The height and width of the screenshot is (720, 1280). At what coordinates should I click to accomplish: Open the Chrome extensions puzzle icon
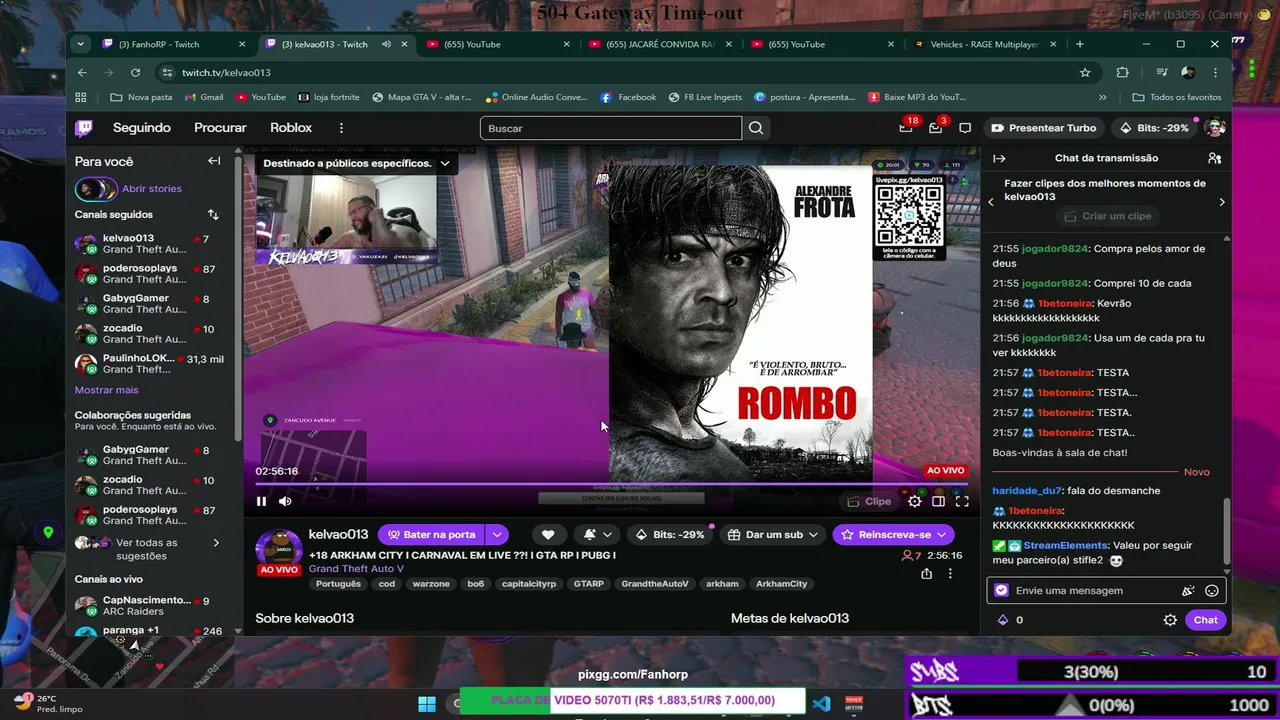click(x=1122, y=73)
